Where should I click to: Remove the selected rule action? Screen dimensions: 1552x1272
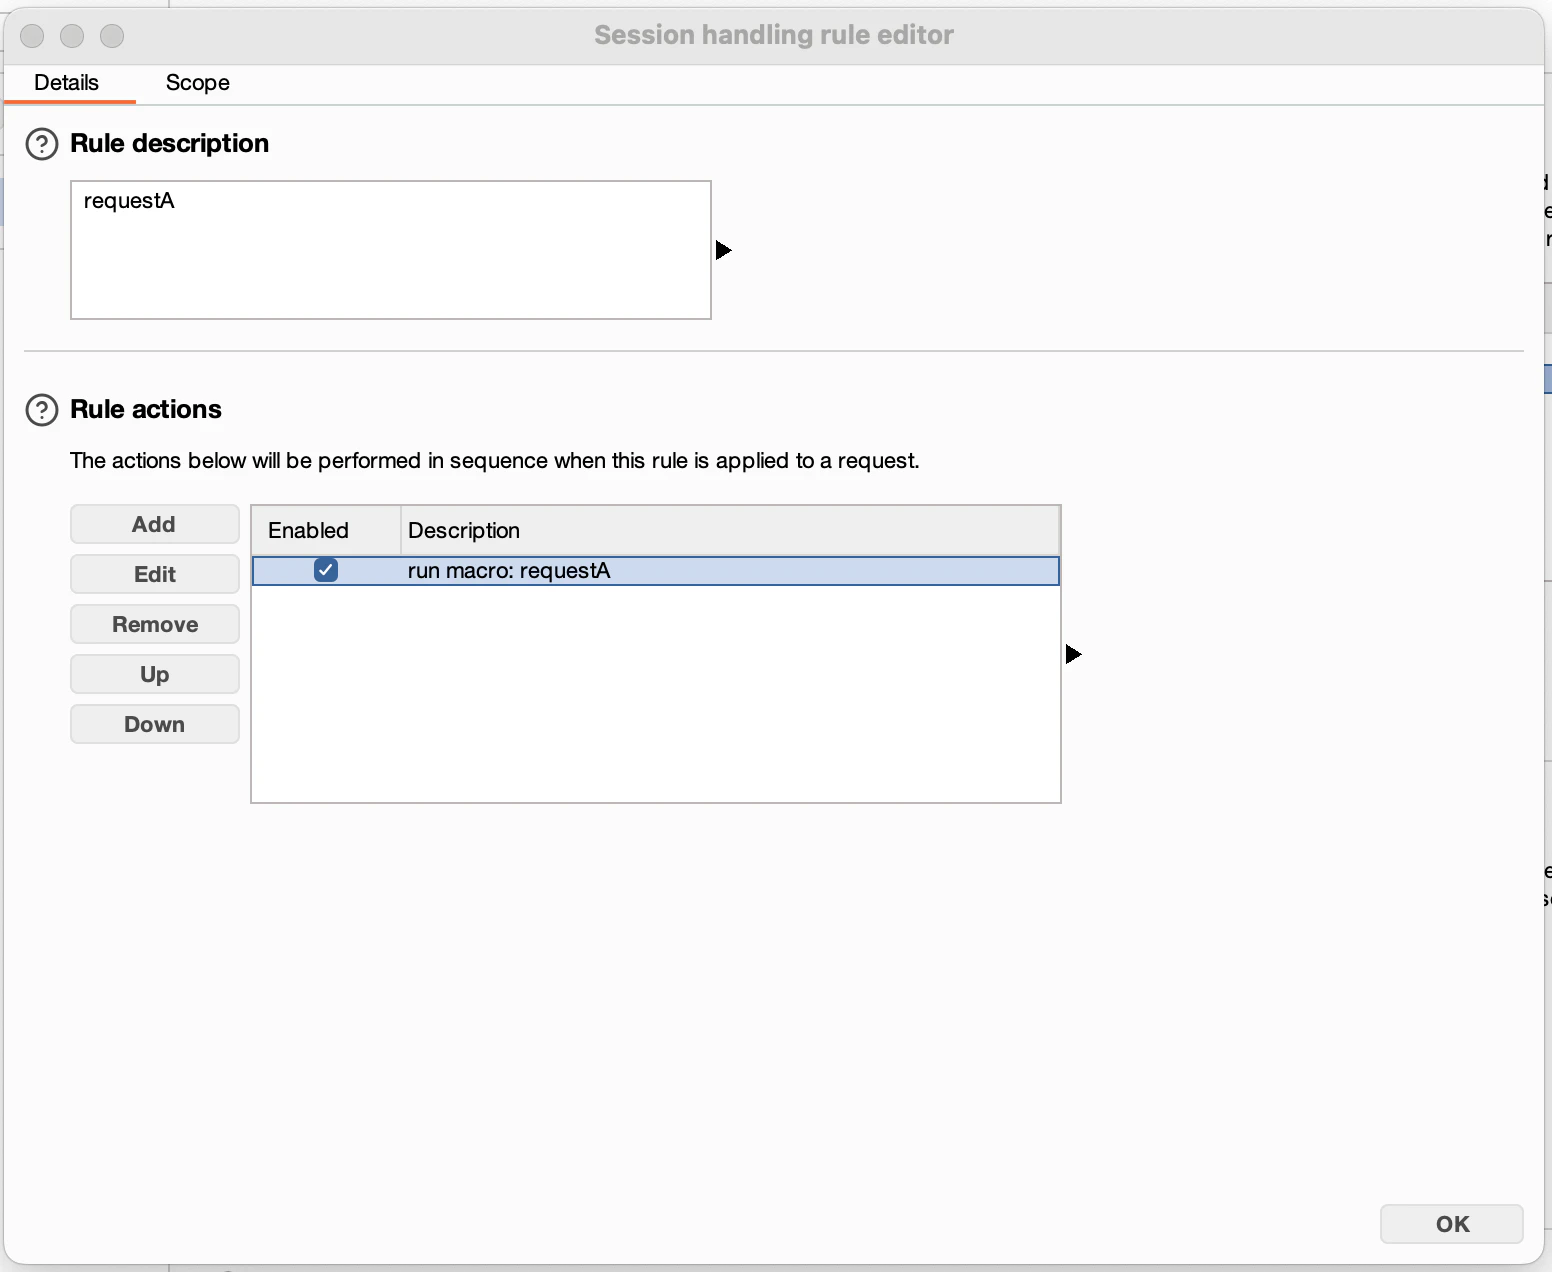click(x=155, y=624)
